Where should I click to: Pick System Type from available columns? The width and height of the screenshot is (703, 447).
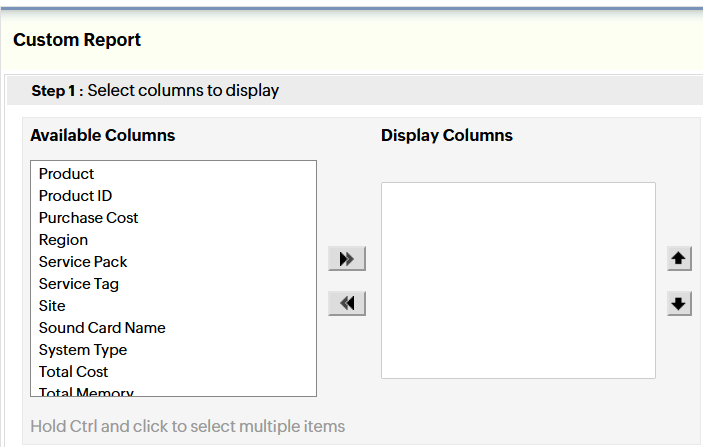[83, 350]
